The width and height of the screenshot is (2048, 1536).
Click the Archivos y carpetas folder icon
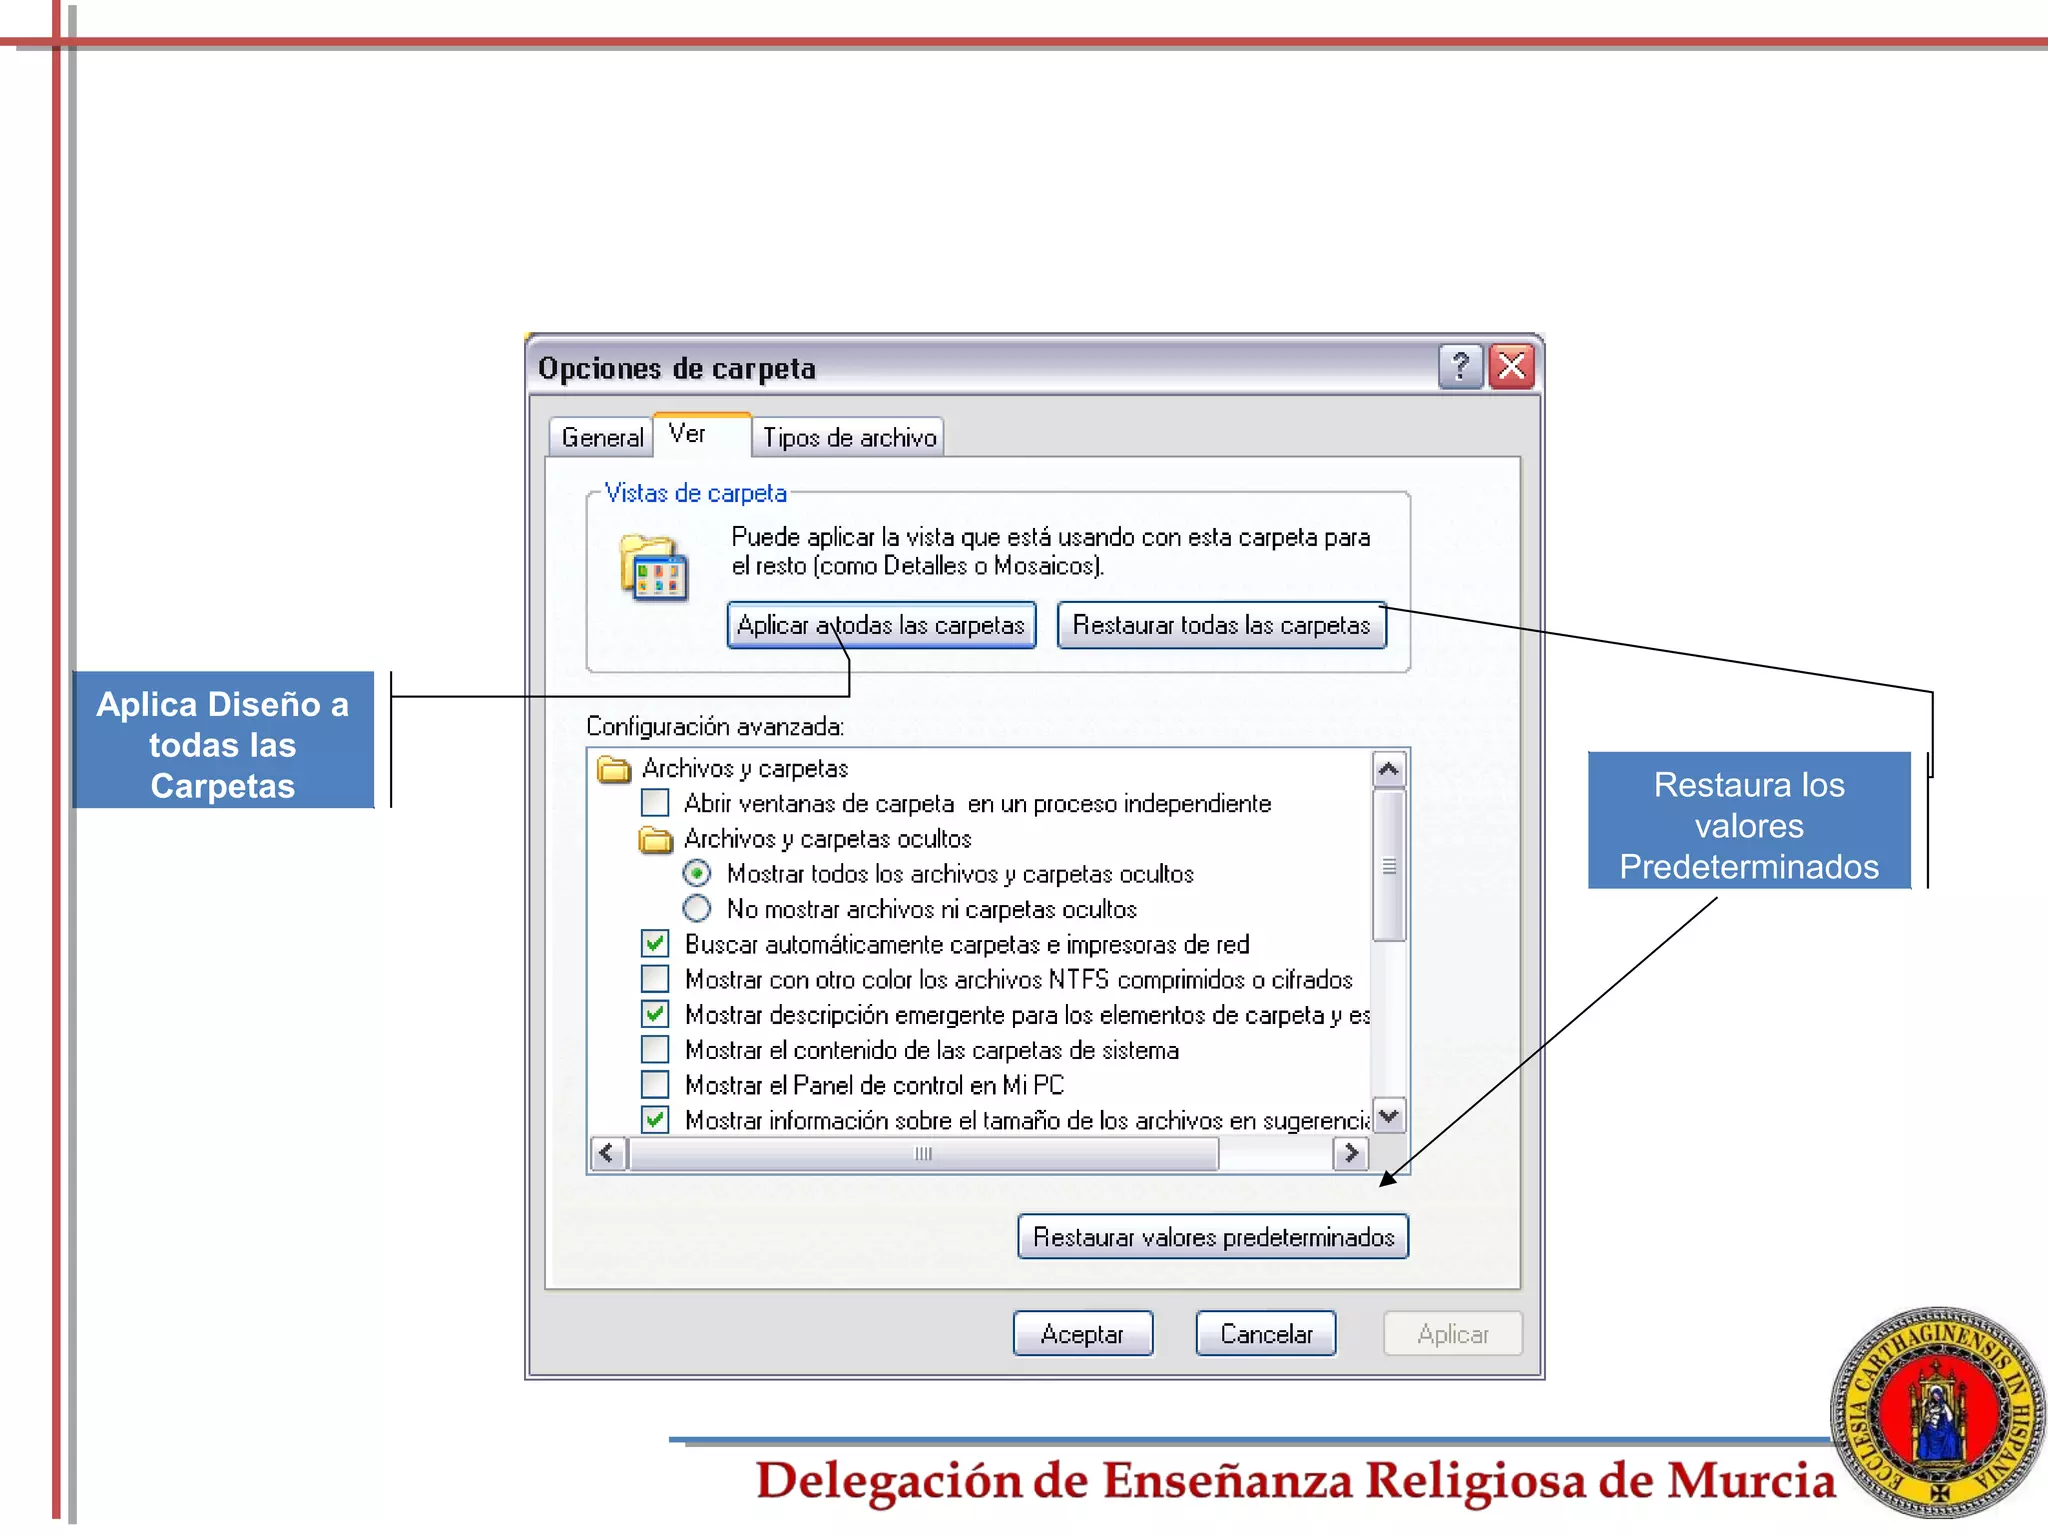614,769
